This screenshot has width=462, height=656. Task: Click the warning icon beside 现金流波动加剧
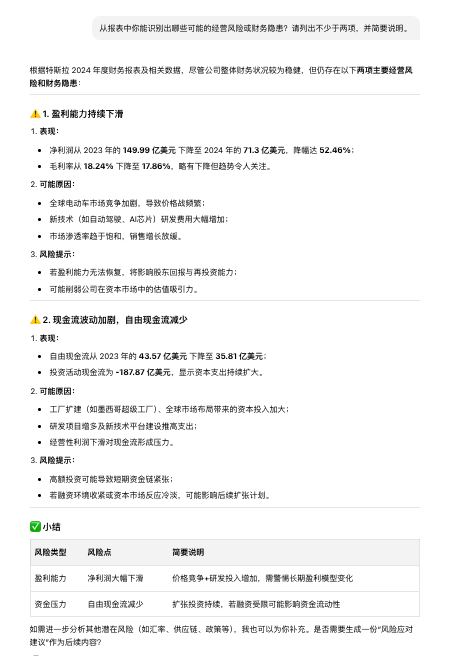35,320
